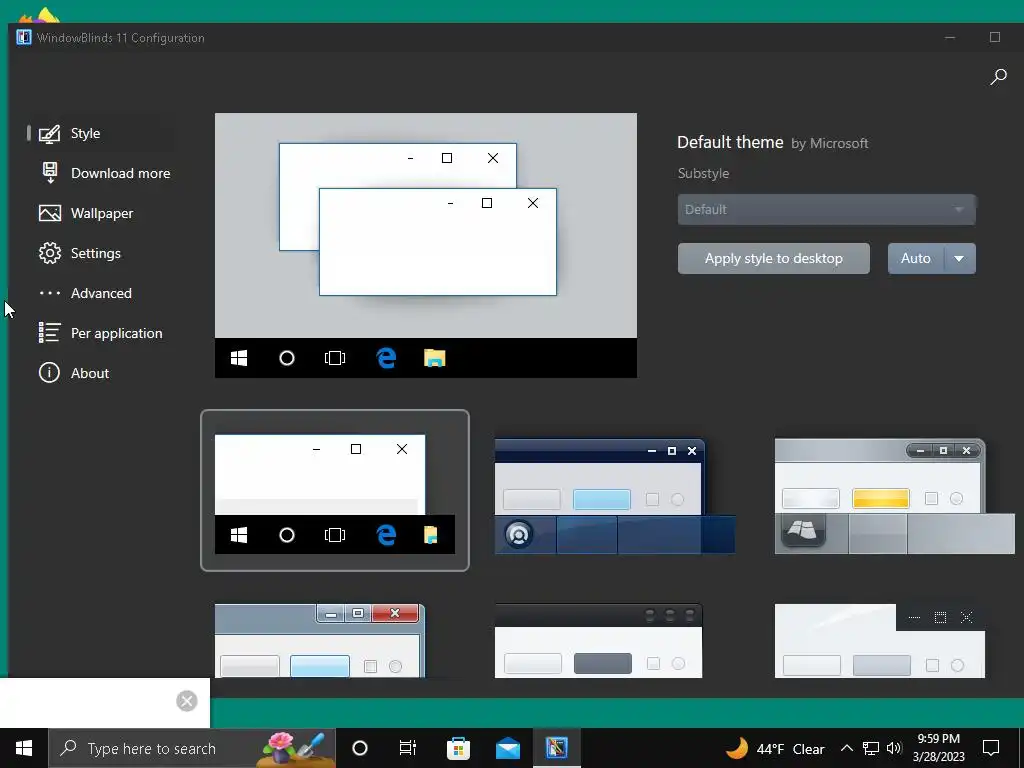
Task: Choose the dark blue style thumbnail
Action: coord(615,496)
